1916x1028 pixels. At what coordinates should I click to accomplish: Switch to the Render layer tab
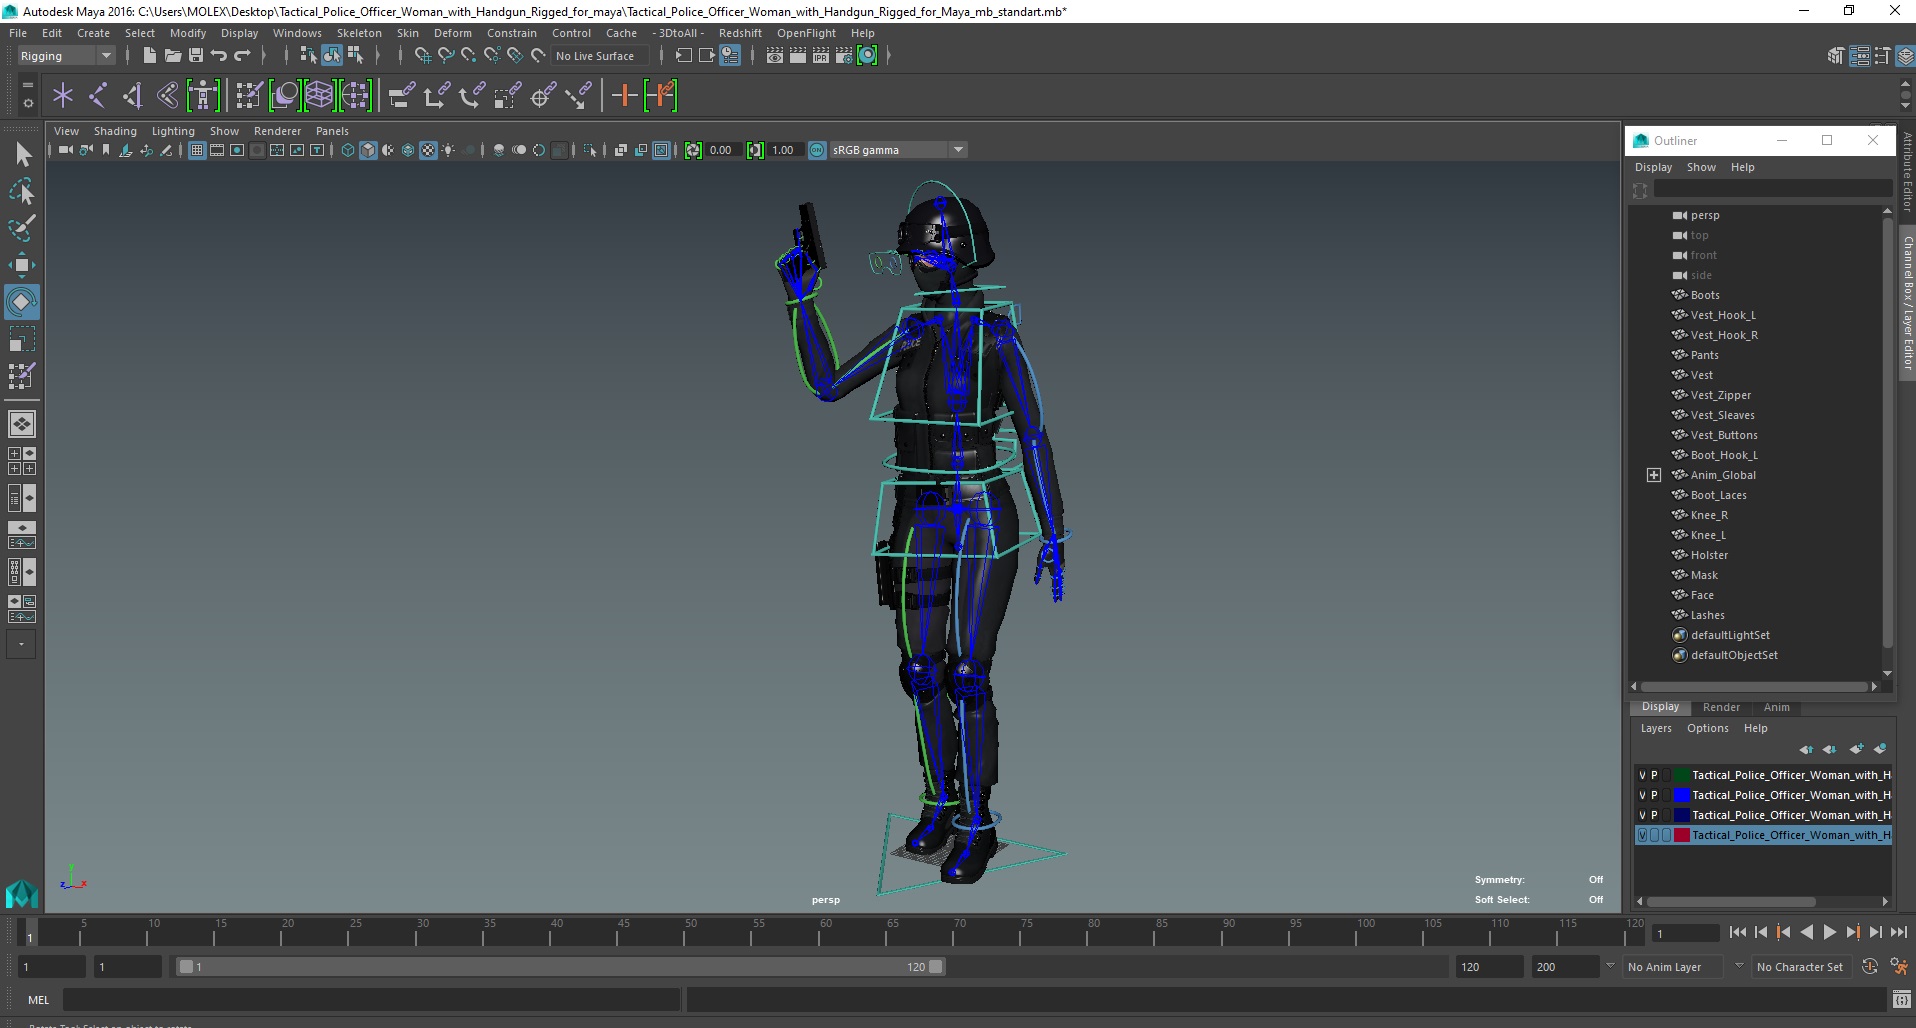1721,707
